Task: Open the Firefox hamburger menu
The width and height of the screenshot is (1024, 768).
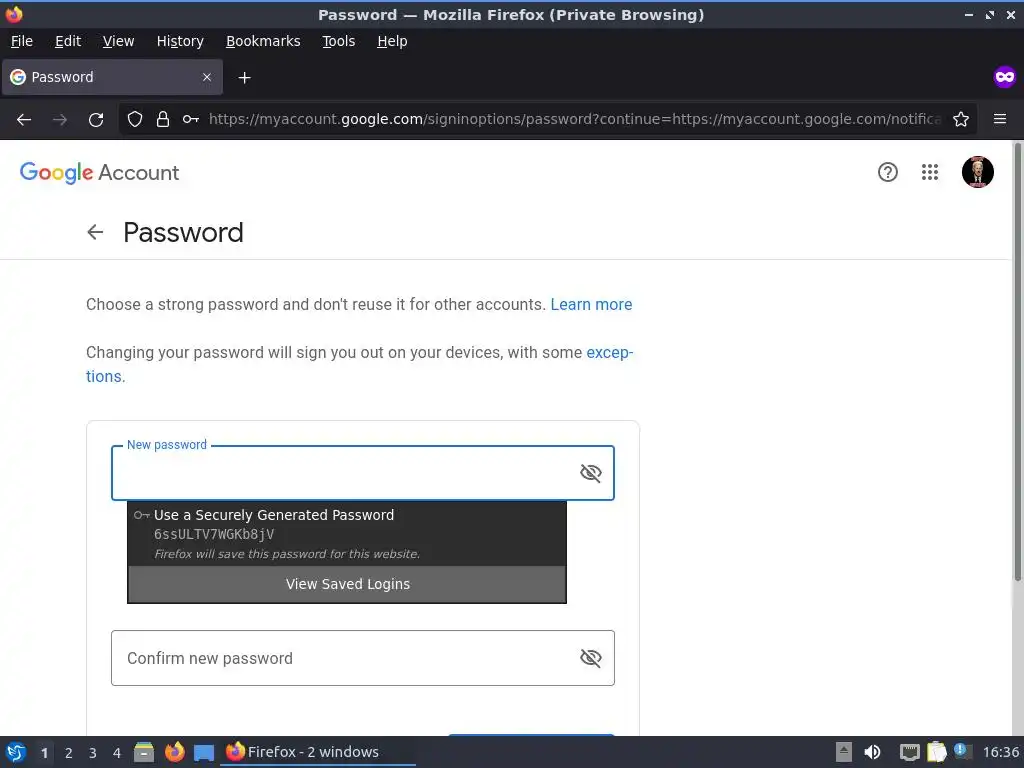Action: point(1000,119)
